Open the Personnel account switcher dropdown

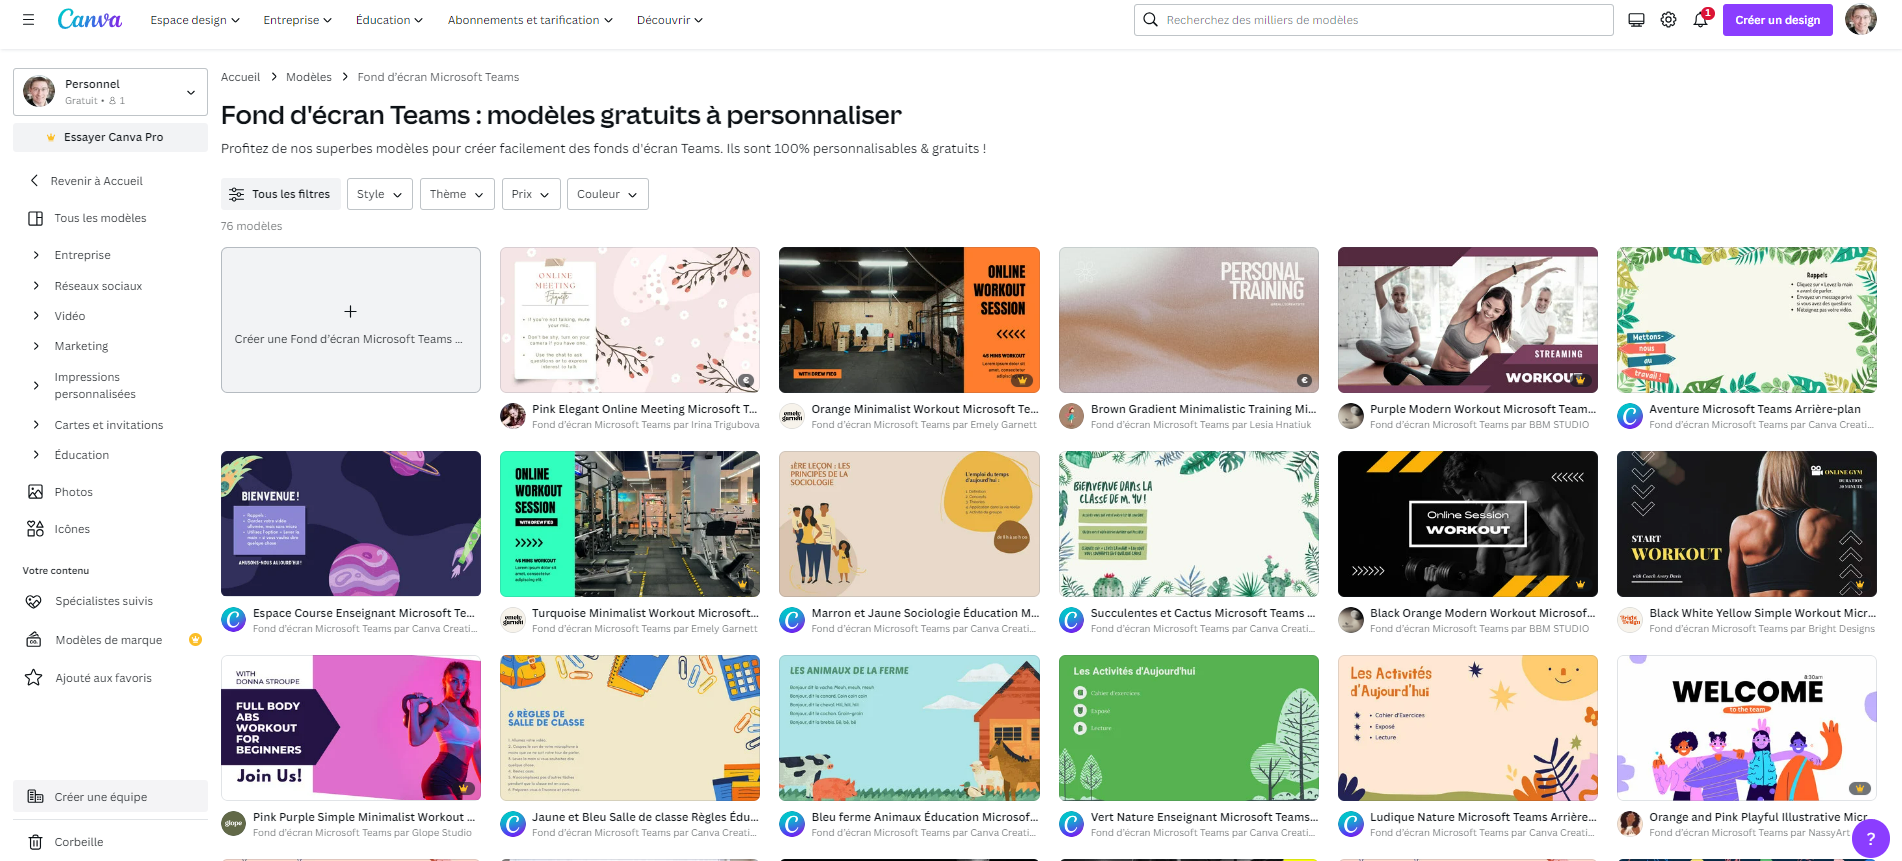(x=110, y=92)
